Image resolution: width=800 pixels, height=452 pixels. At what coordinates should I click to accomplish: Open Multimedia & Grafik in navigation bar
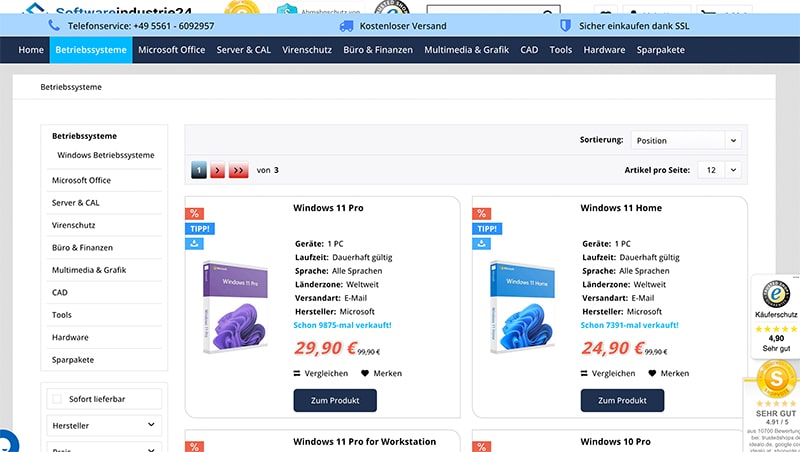pos(466,50)
